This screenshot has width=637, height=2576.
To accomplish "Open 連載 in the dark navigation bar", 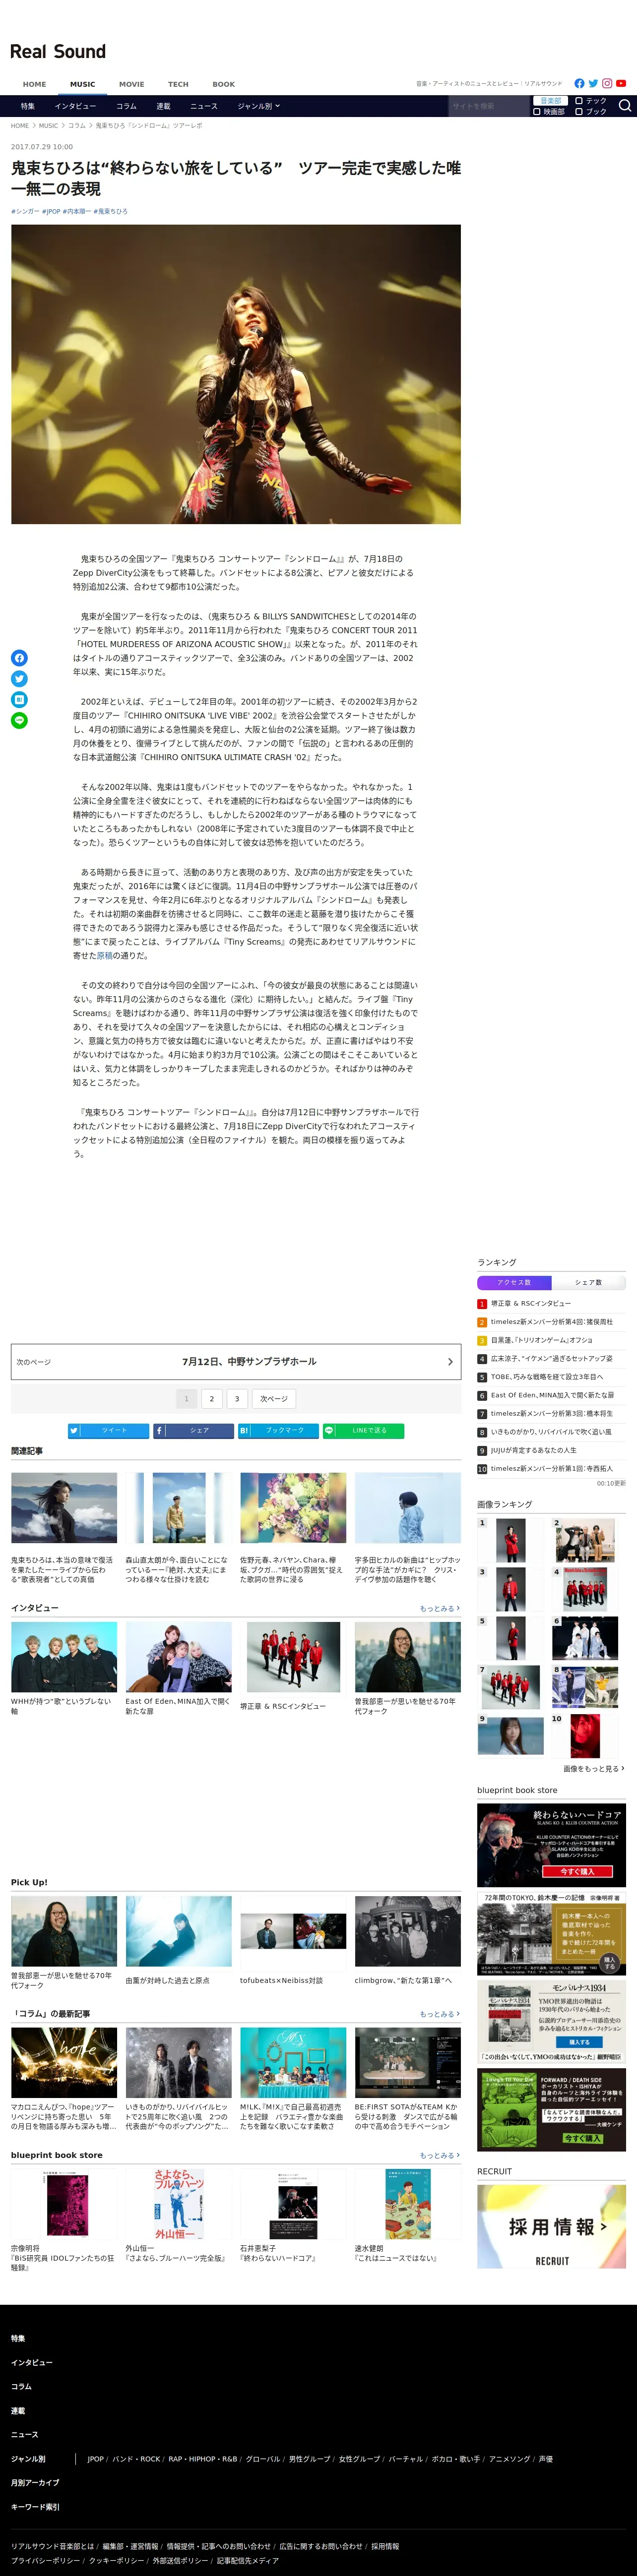I will click(x=163, y=106).
